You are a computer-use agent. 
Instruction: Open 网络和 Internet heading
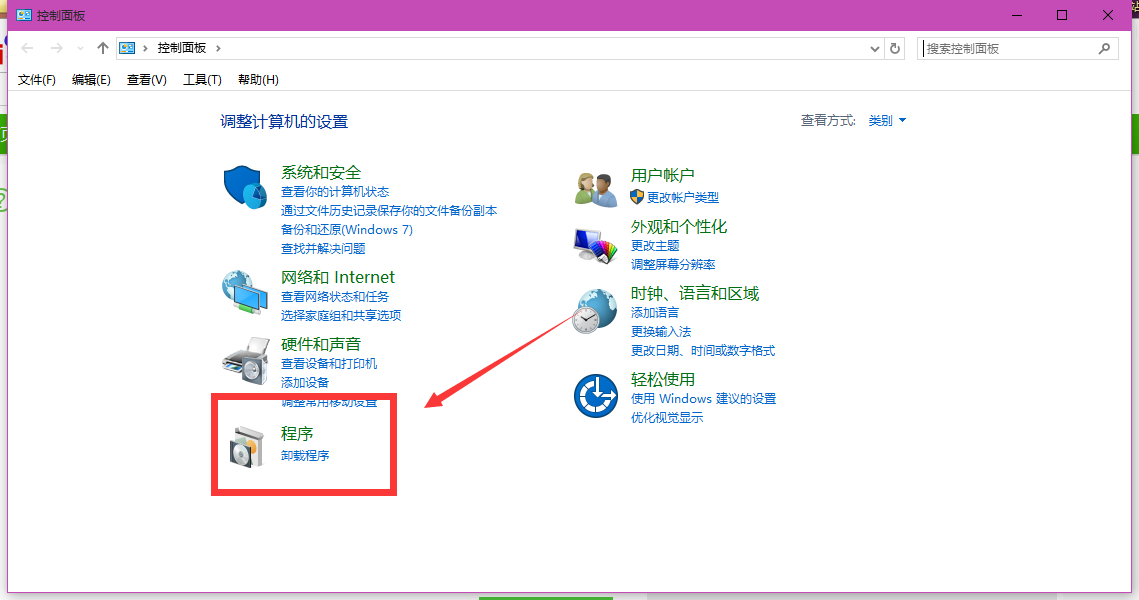pos(338,277)
